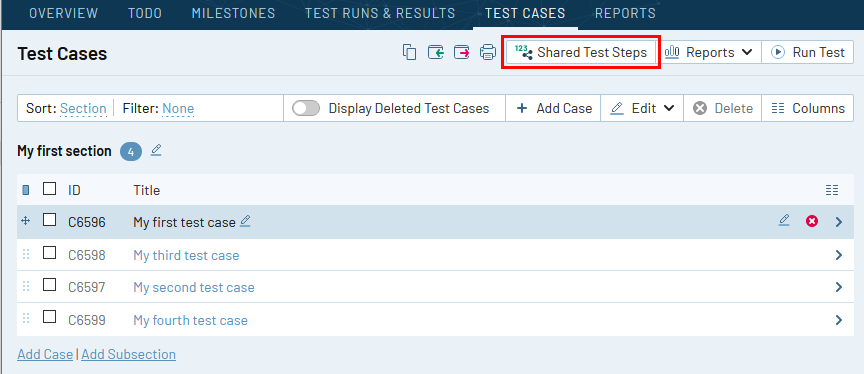
Task: Click the columns icon in table header
Action: tap(832, 190)
